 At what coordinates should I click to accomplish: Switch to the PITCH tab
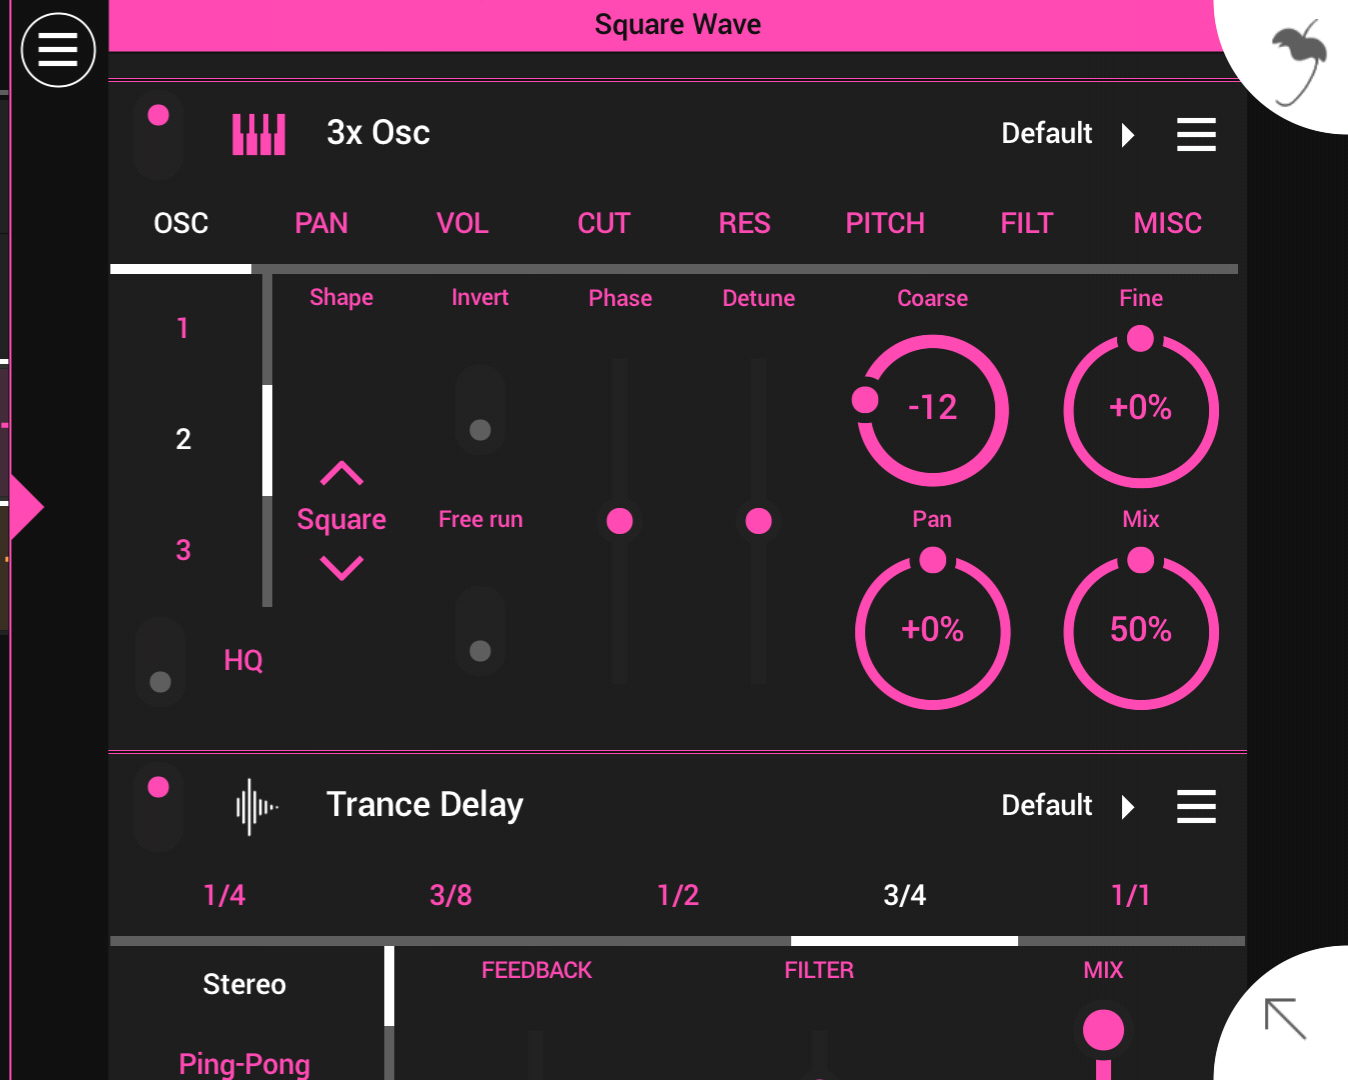pos(885,223)
